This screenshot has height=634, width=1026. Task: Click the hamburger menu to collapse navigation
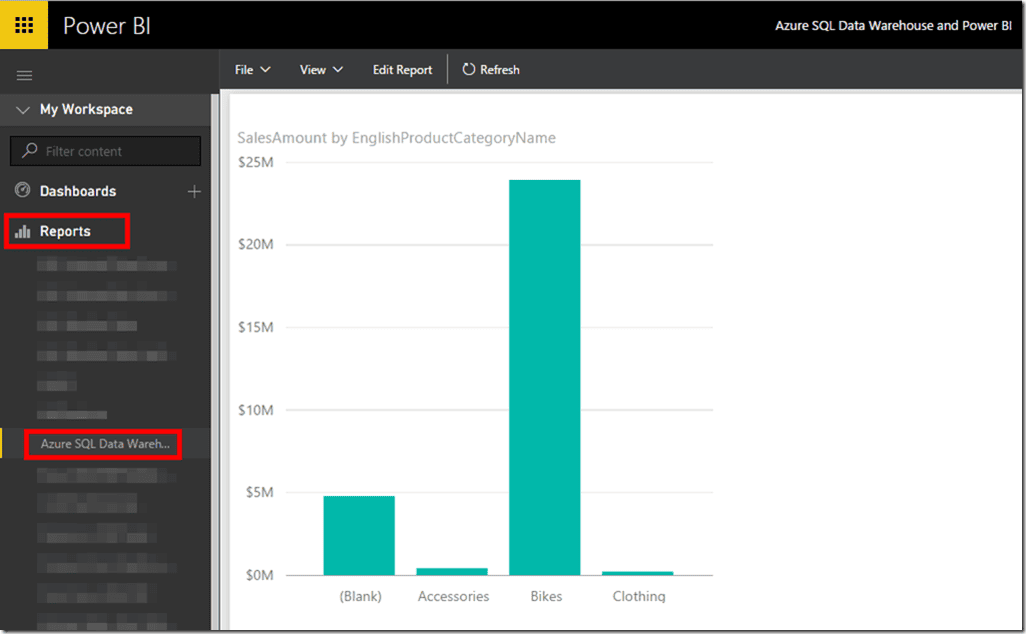(x=24, y=74)
